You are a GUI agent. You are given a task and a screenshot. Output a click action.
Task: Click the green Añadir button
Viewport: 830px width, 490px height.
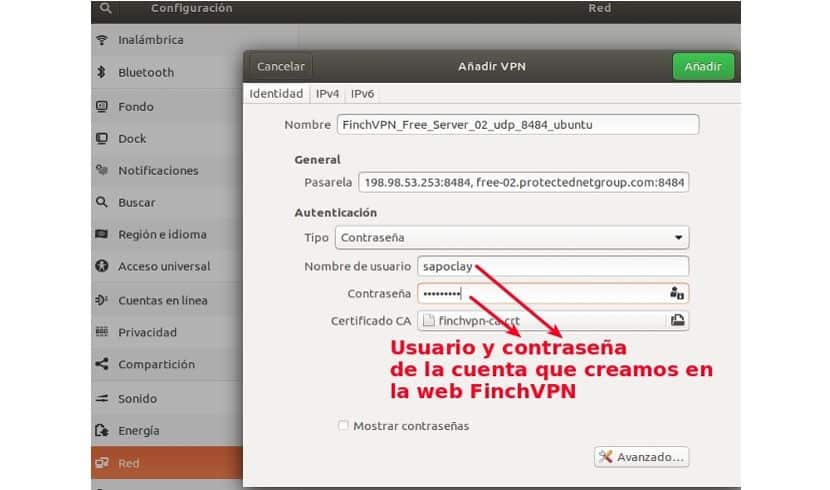(x=703, y=66)
